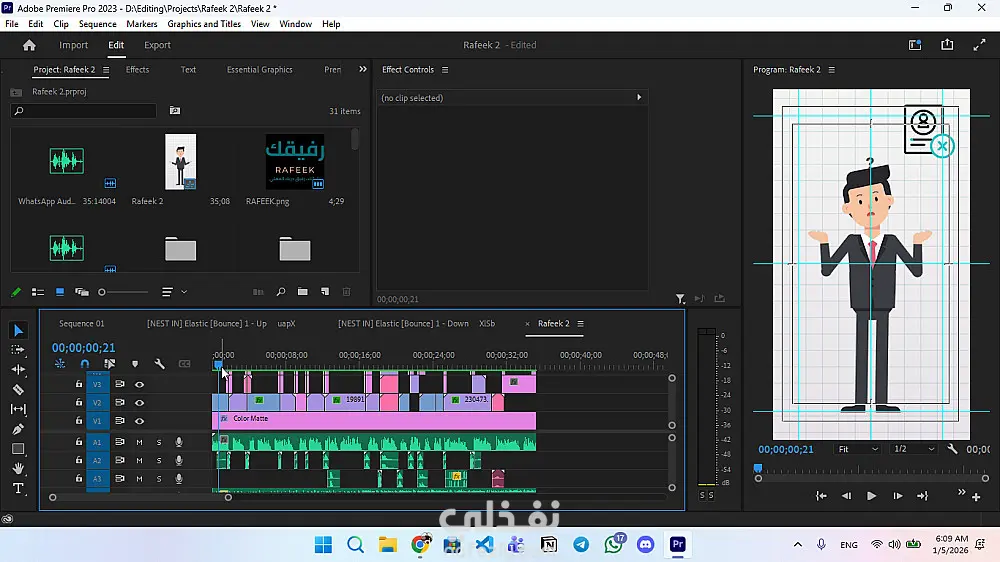Mute audio track A1
This screenshot has width=1000, height=562.
tap(139, 442)
